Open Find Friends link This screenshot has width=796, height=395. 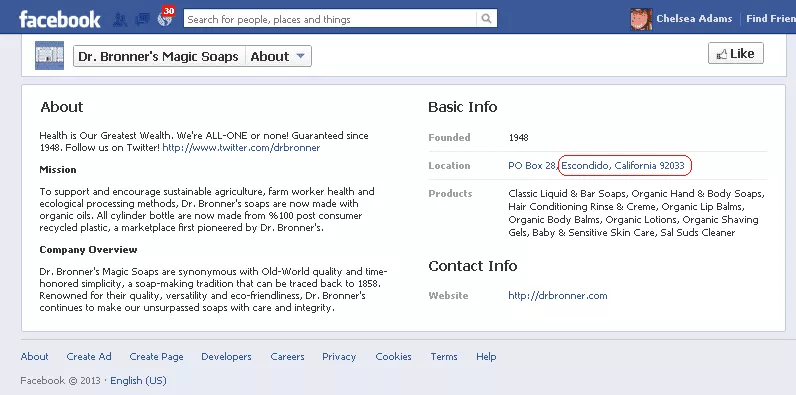click(771, 19)
